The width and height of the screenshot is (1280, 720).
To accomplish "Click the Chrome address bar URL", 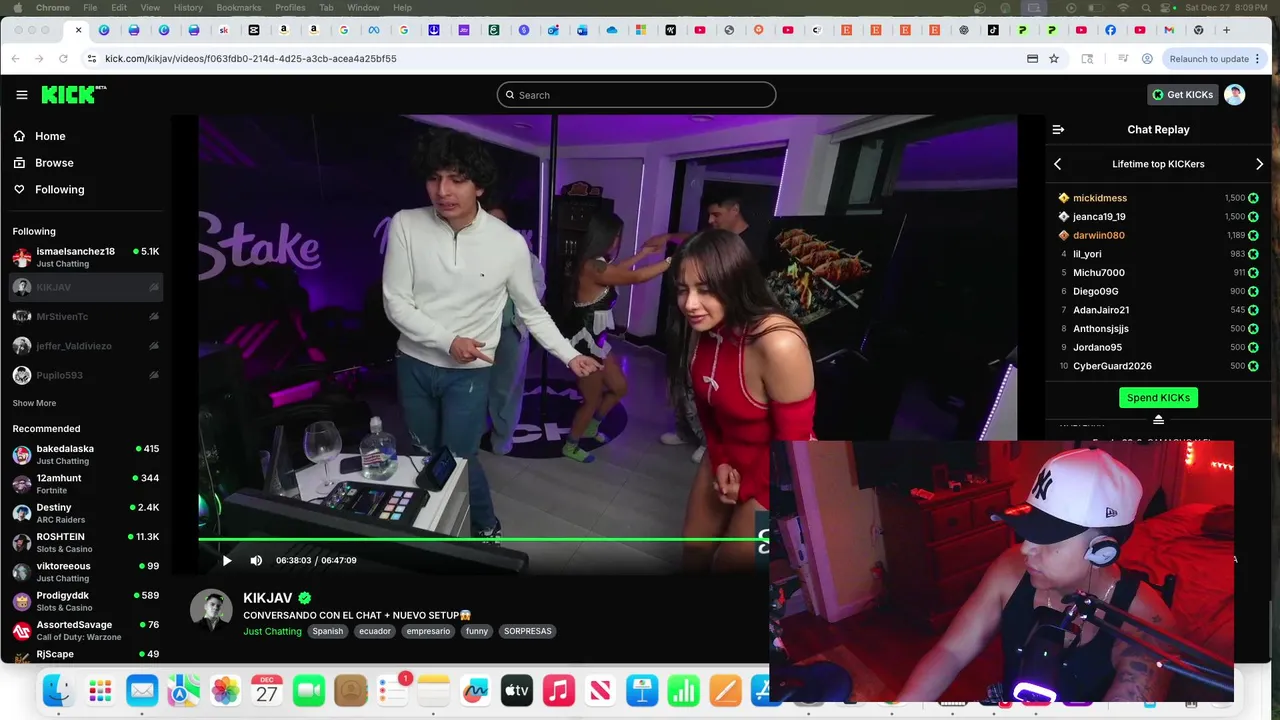I will (x=251, y=59).
